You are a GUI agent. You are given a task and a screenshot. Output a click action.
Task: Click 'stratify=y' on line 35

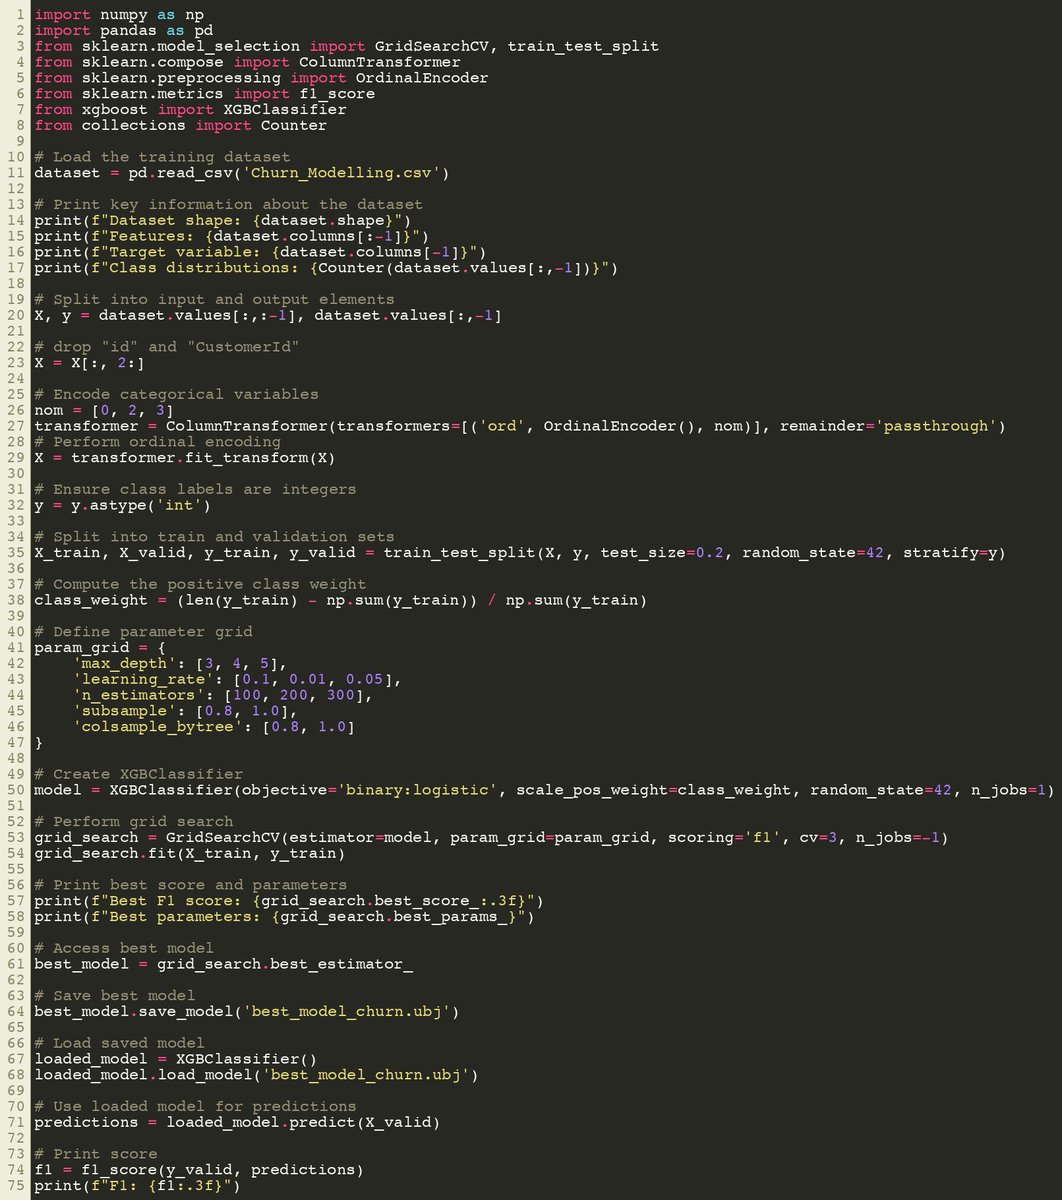pyautogui.click(x=950, y=553)
